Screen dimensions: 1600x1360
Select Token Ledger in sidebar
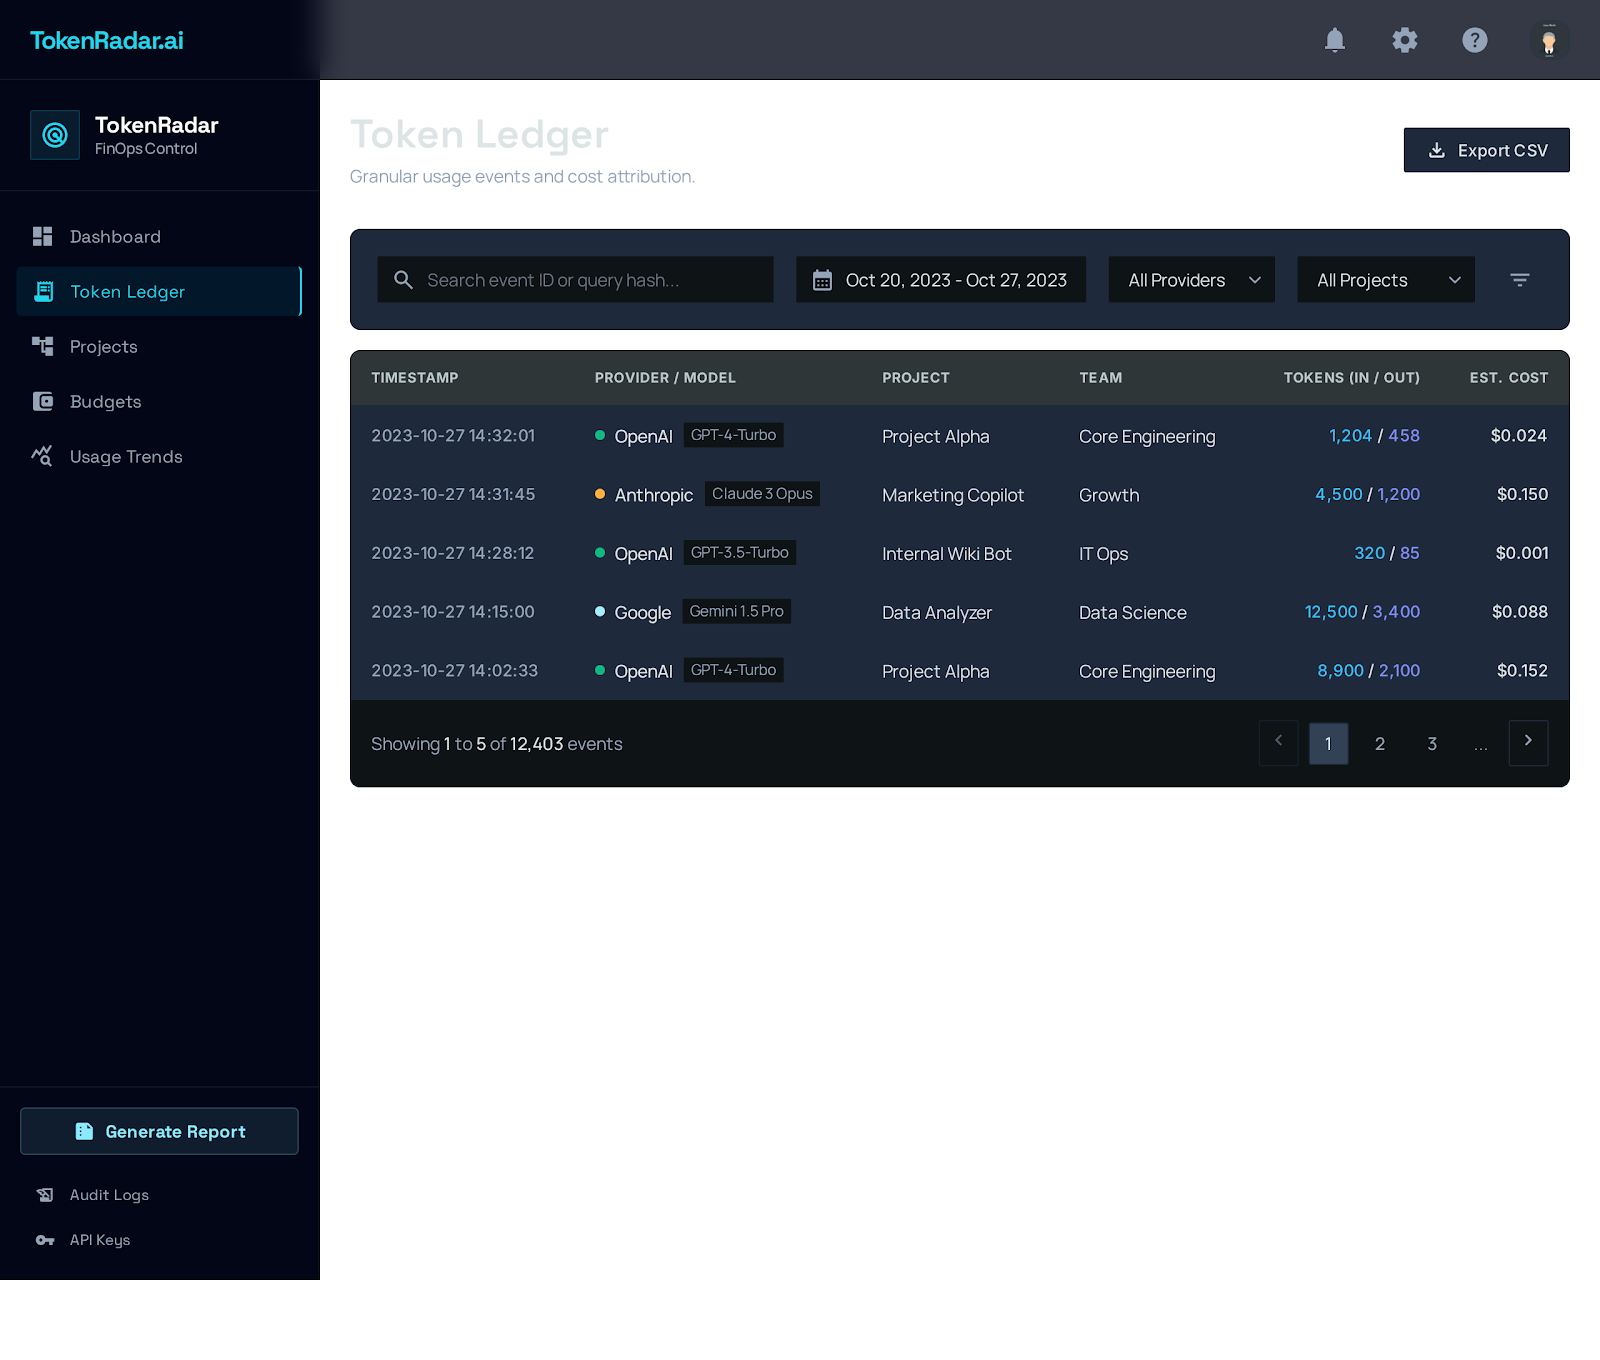click(x=160, y=292)
